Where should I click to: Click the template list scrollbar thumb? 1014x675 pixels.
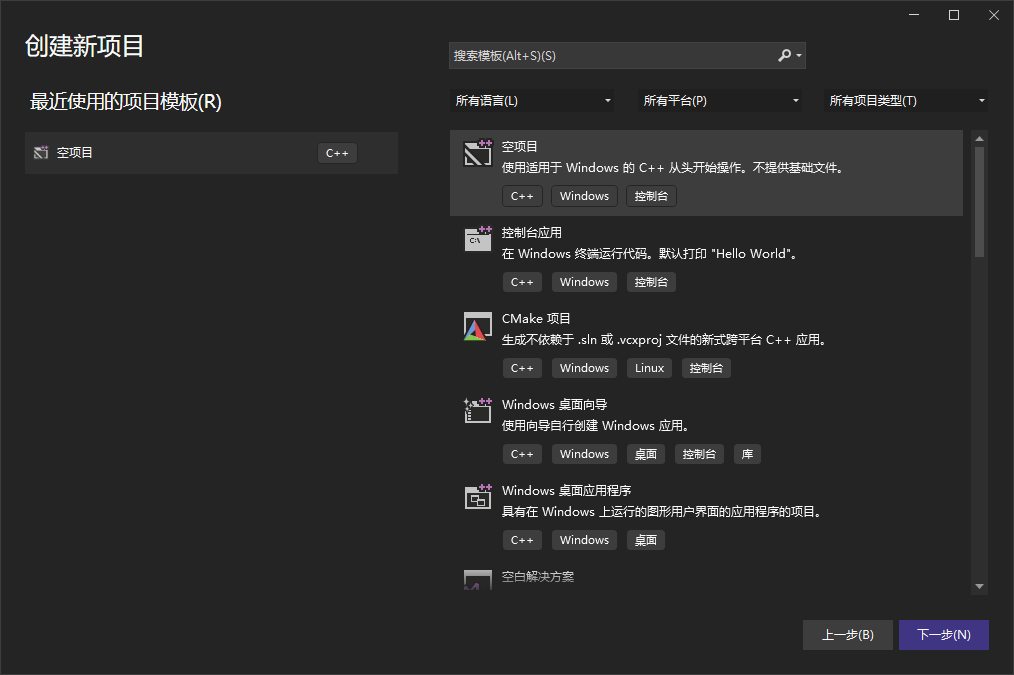coord(979,202)
